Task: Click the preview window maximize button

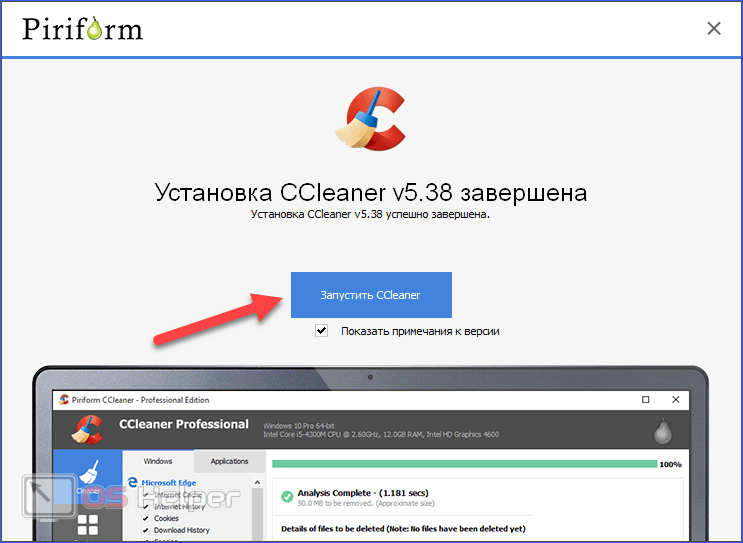Action: point(645,399)
